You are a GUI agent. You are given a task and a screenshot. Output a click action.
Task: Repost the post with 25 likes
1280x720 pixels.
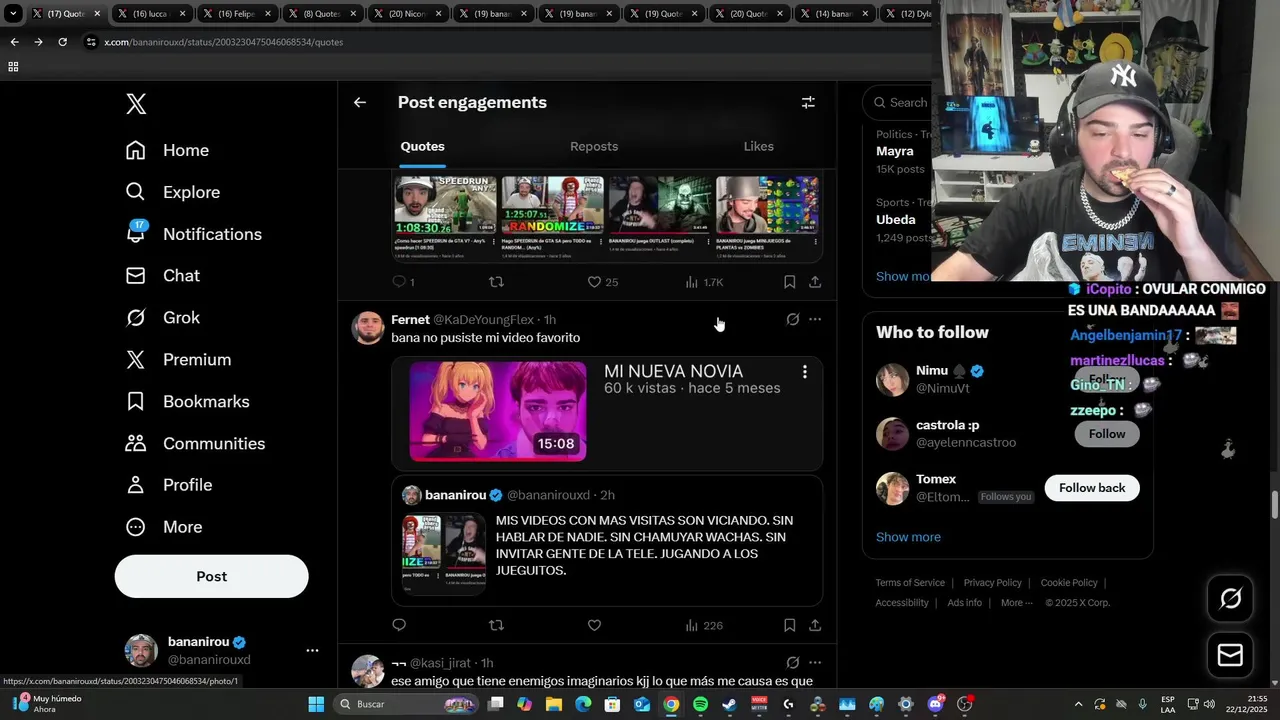click(496, 282)
